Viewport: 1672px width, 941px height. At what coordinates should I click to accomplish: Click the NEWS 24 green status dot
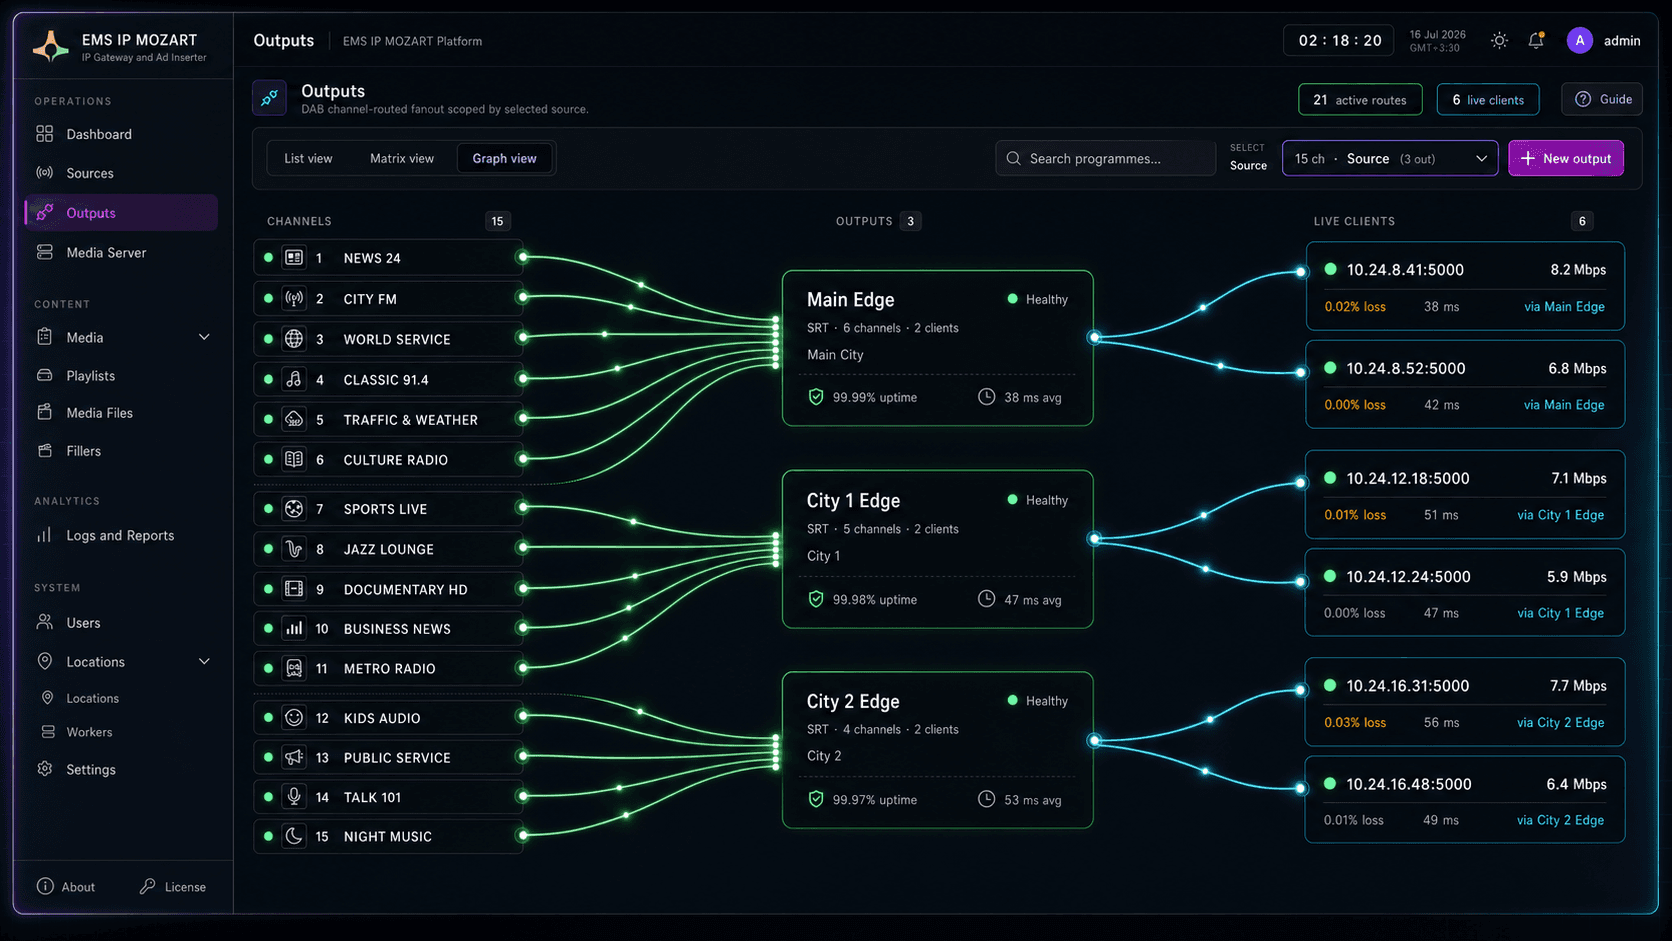coord(268,258)
